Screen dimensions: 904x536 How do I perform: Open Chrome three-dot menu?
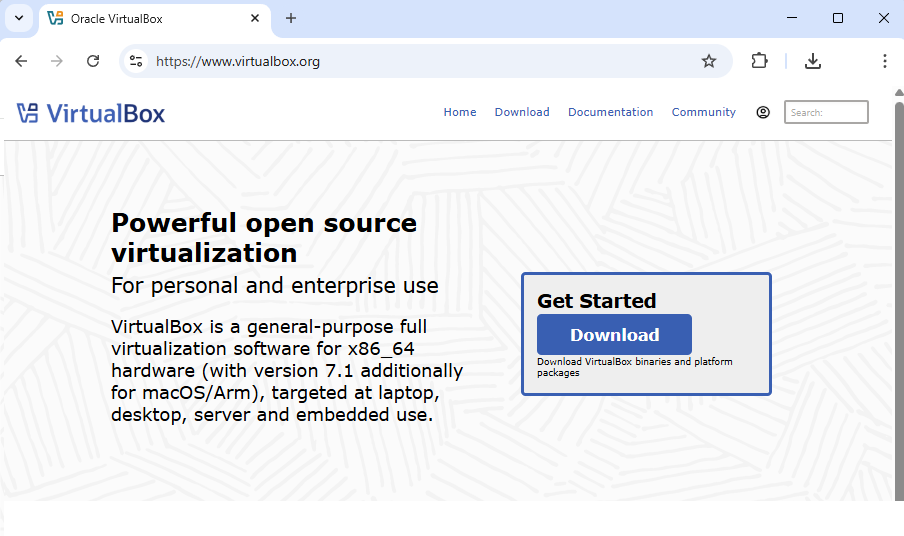pos(884,61)
